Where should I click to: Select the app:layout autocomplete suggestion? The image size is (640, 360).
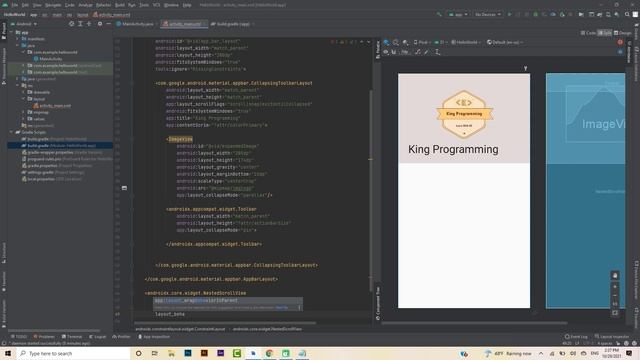click(228, 300)
